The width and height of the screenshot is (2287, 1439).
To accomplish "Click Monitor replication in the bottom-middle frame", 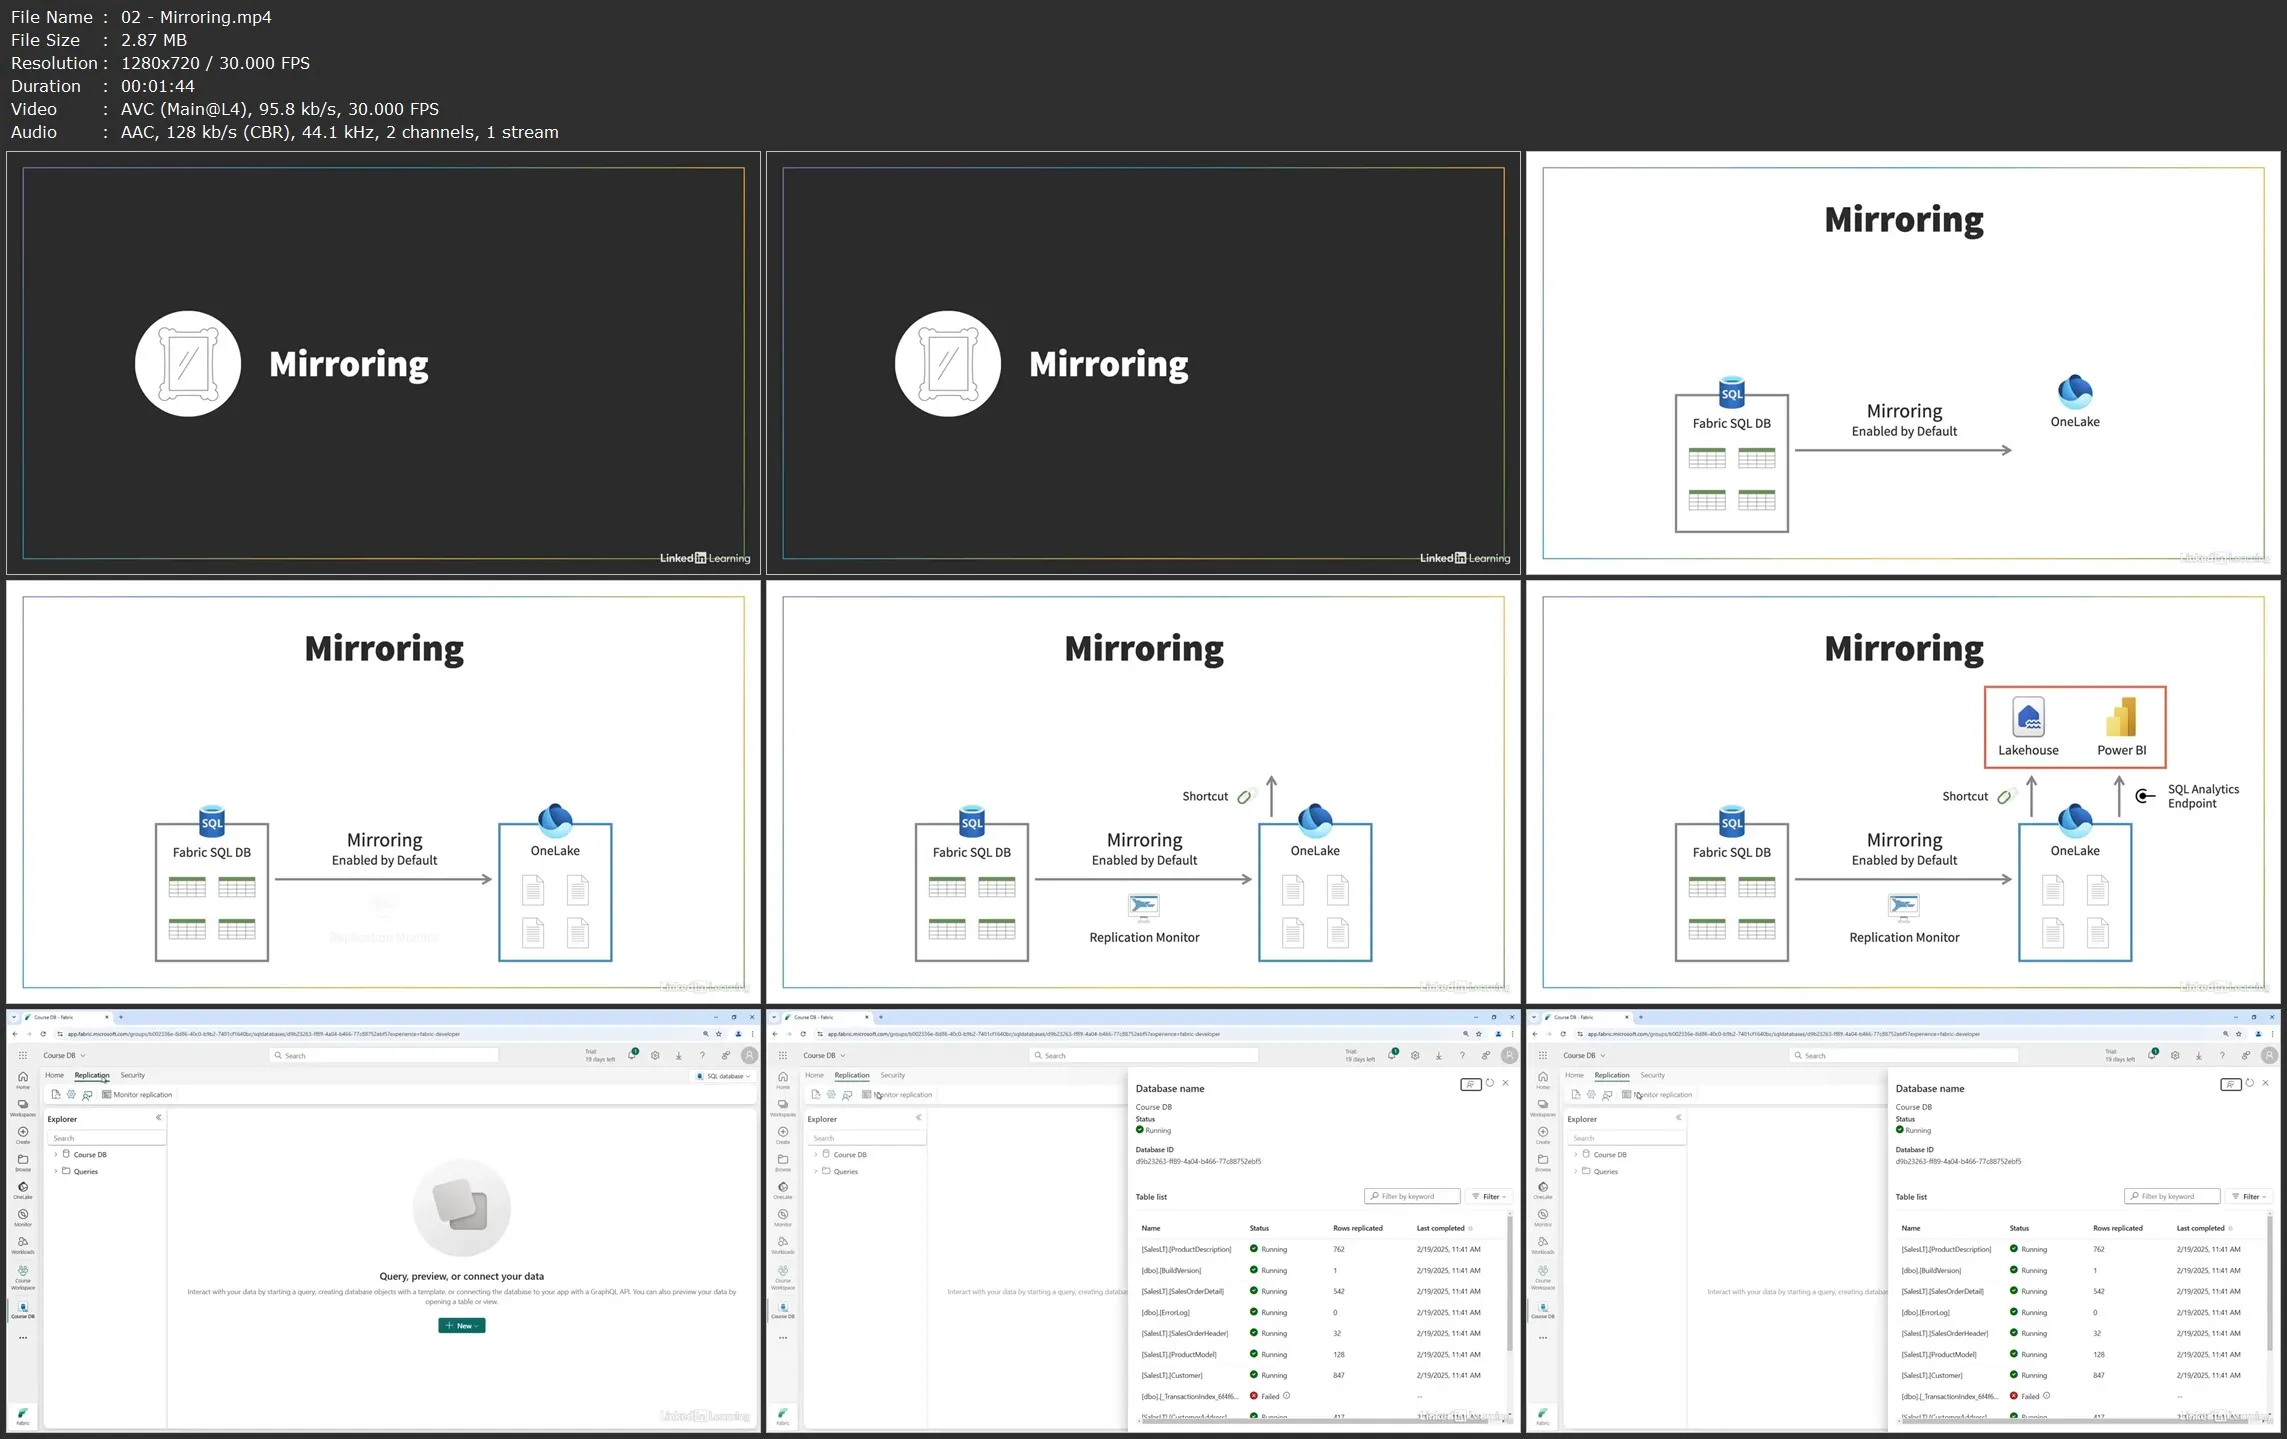I will [897, 1095].
